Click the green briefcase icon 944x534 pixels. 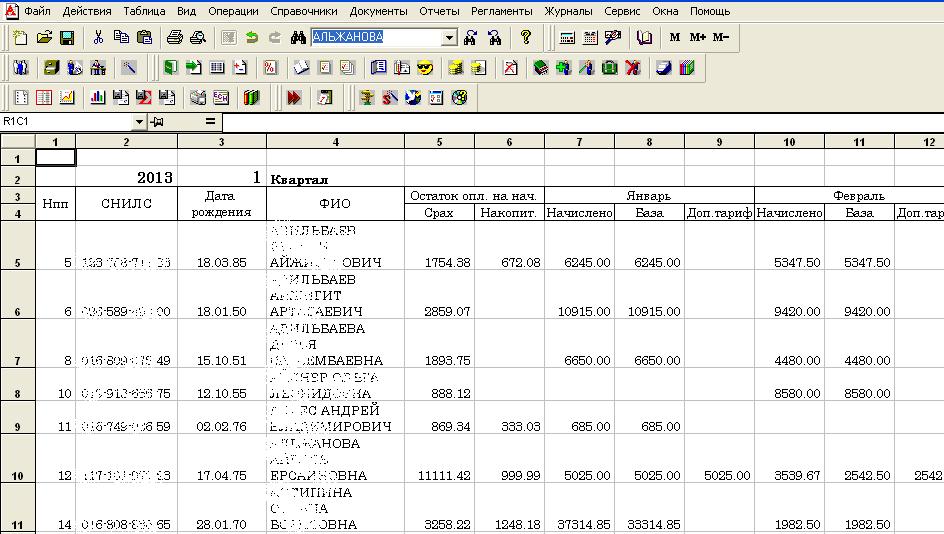(609, 67)
